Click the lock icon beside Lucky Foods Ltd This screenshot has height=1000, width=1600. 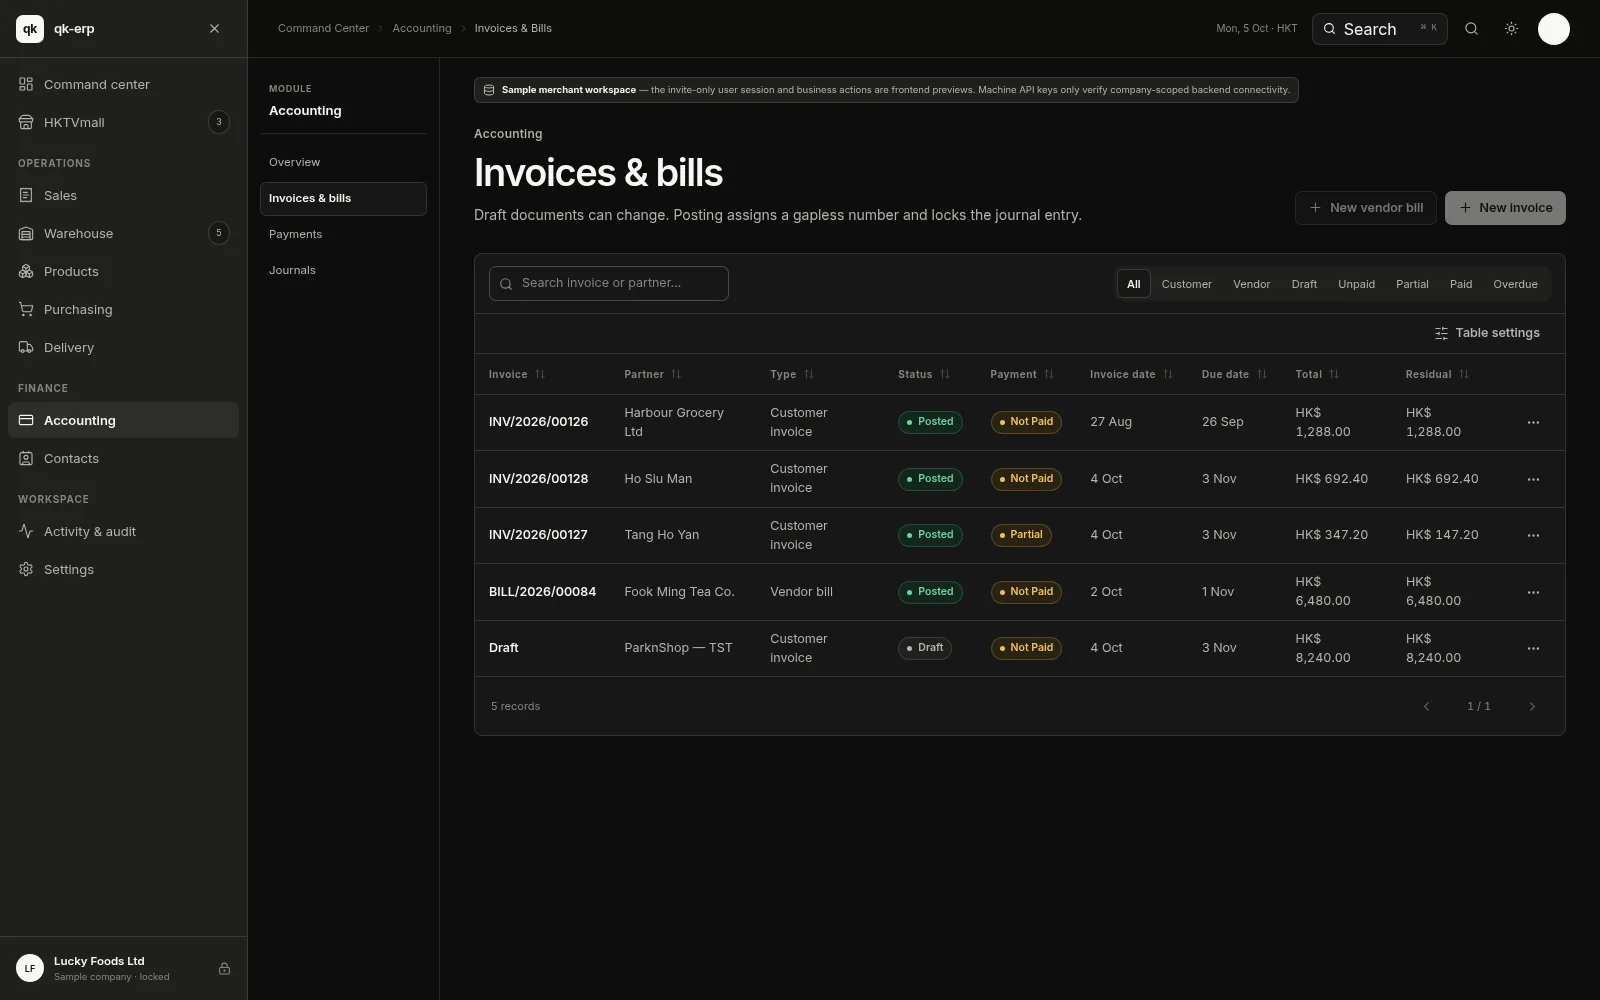224,968
